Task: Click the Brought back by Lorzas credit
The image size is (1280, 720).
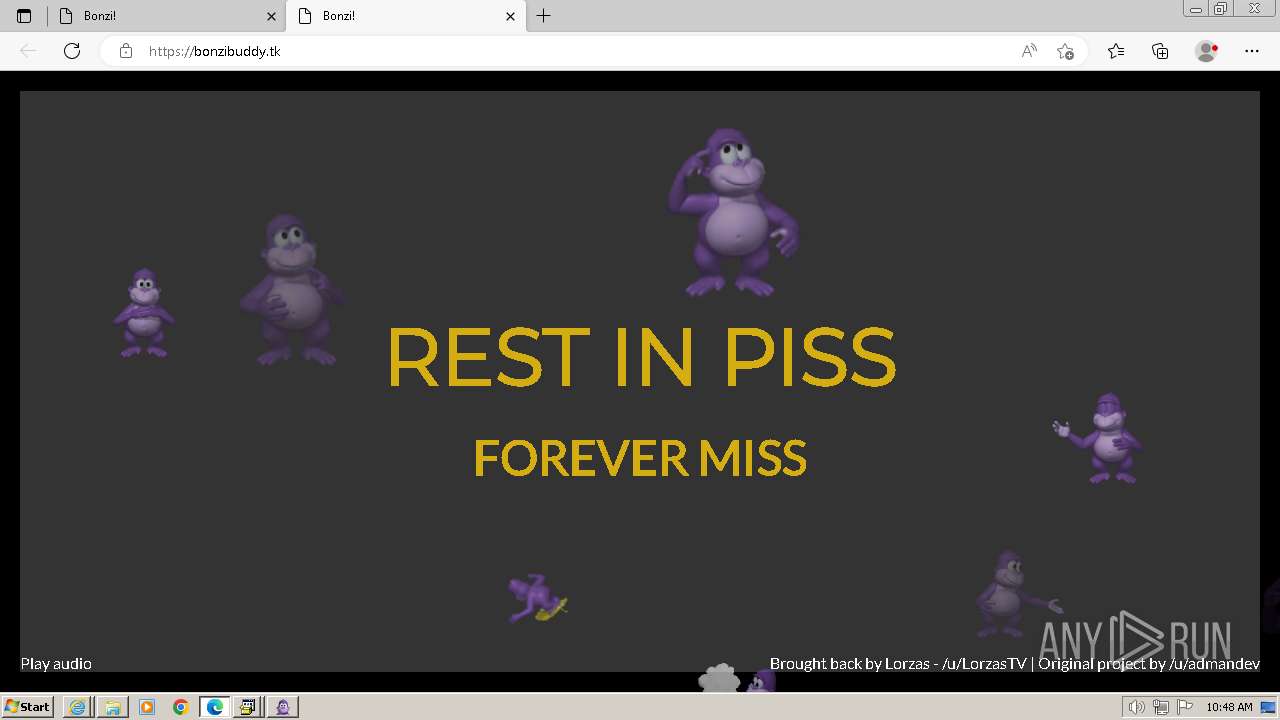Action: (x=898, y=663)
